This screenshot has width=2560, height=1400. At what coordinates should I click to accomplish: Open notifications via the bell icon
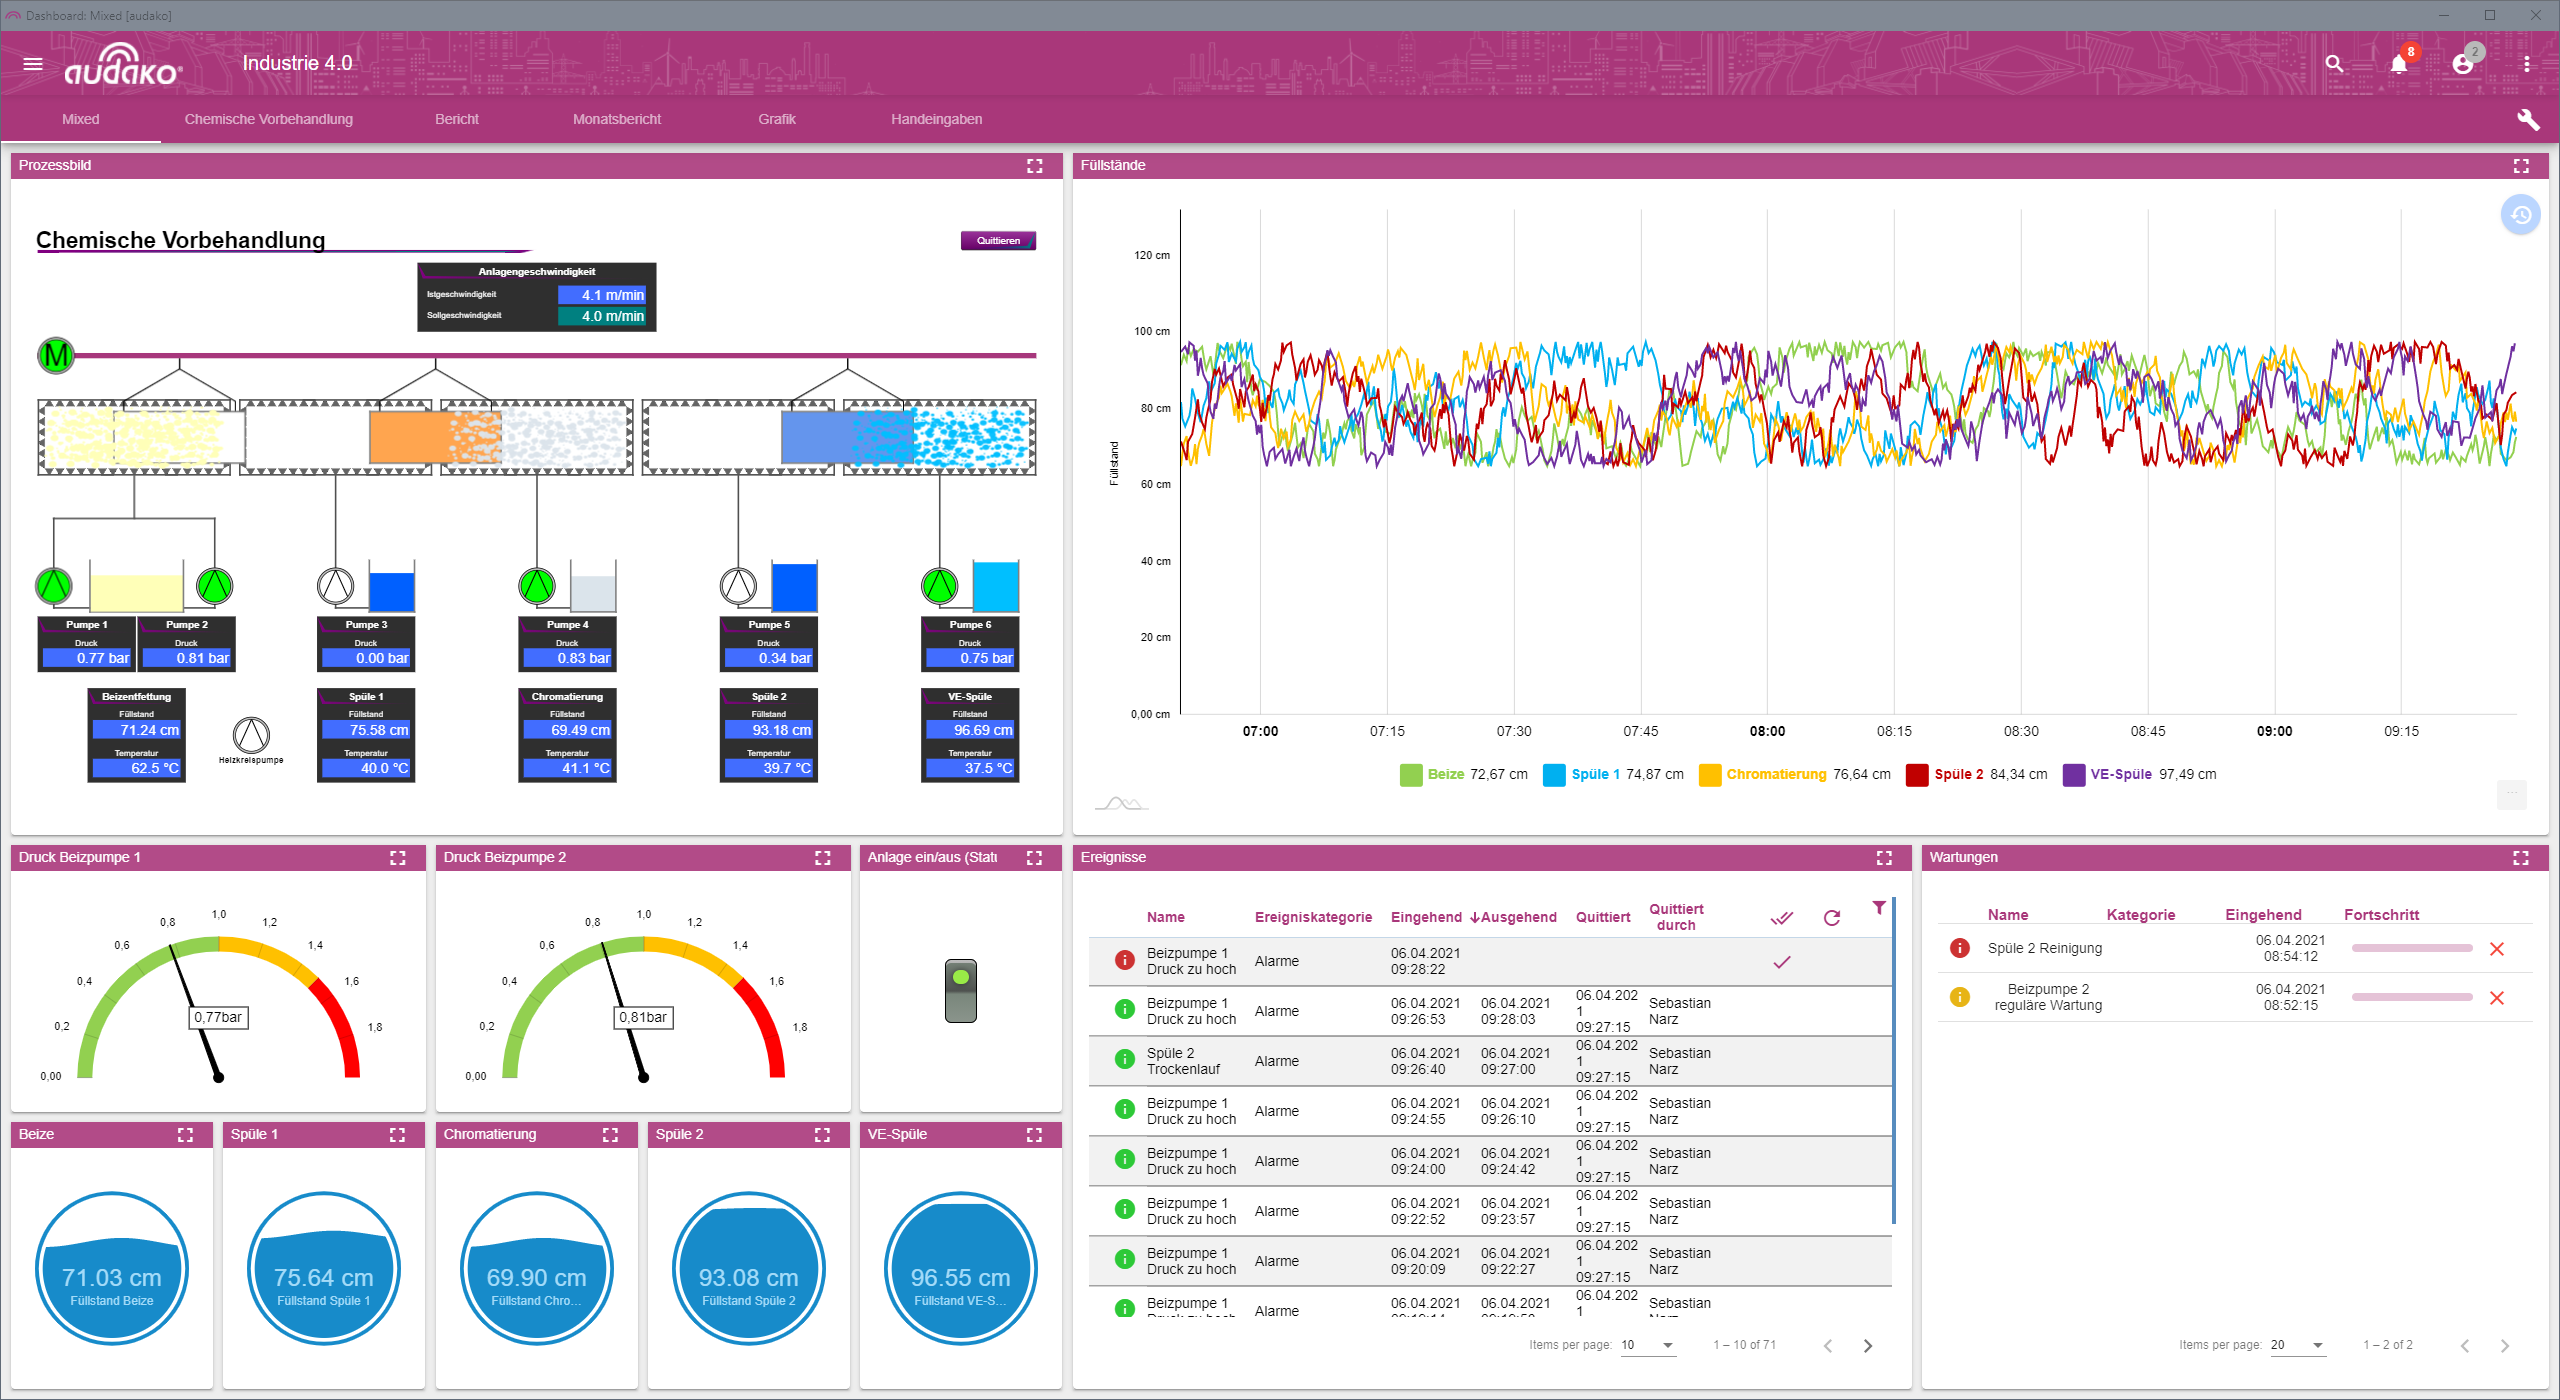(x=2398, y=63)
